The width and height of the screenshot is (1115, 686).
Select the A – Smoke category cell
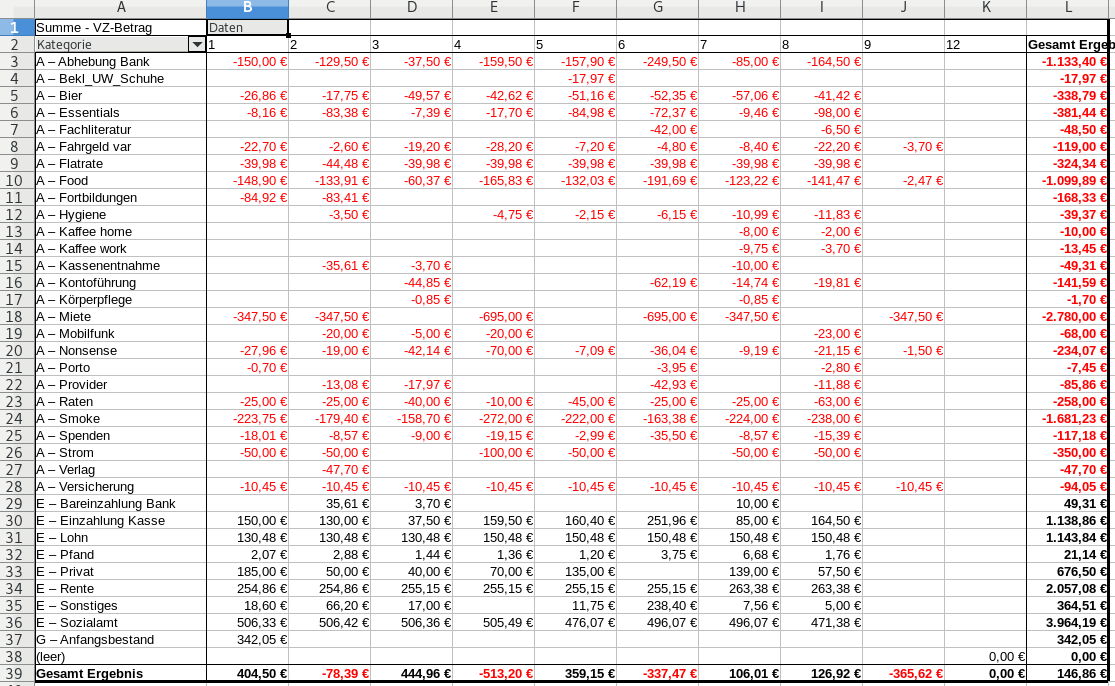pos(120,419)
